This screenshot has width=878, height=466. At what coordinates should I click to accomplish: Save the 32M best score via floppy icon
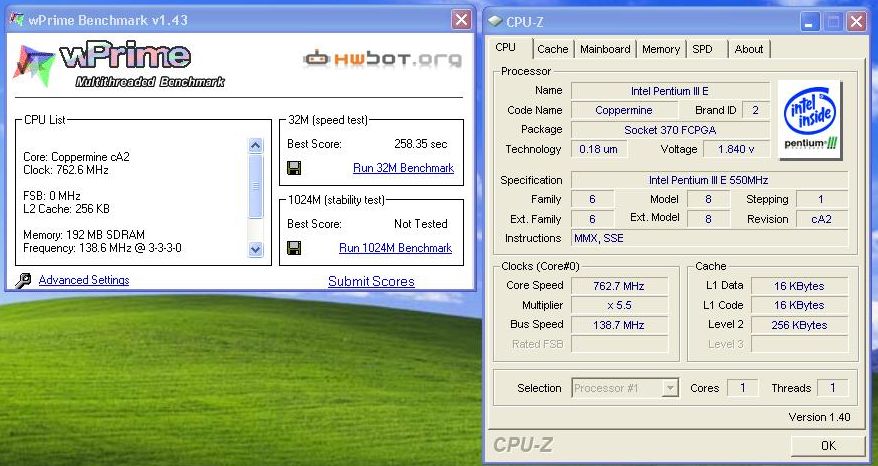(294, 167)
